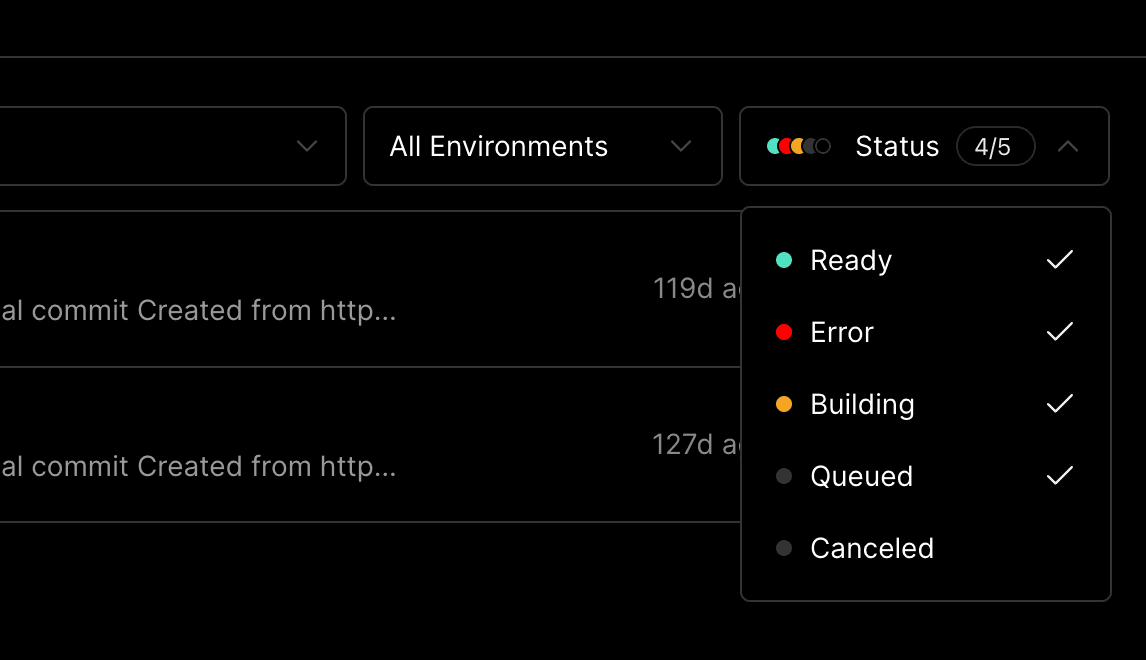This screenshot has width=1146, height=660.
Task: Click the gray Canceled status dot icon
Action: coord(784,548)
